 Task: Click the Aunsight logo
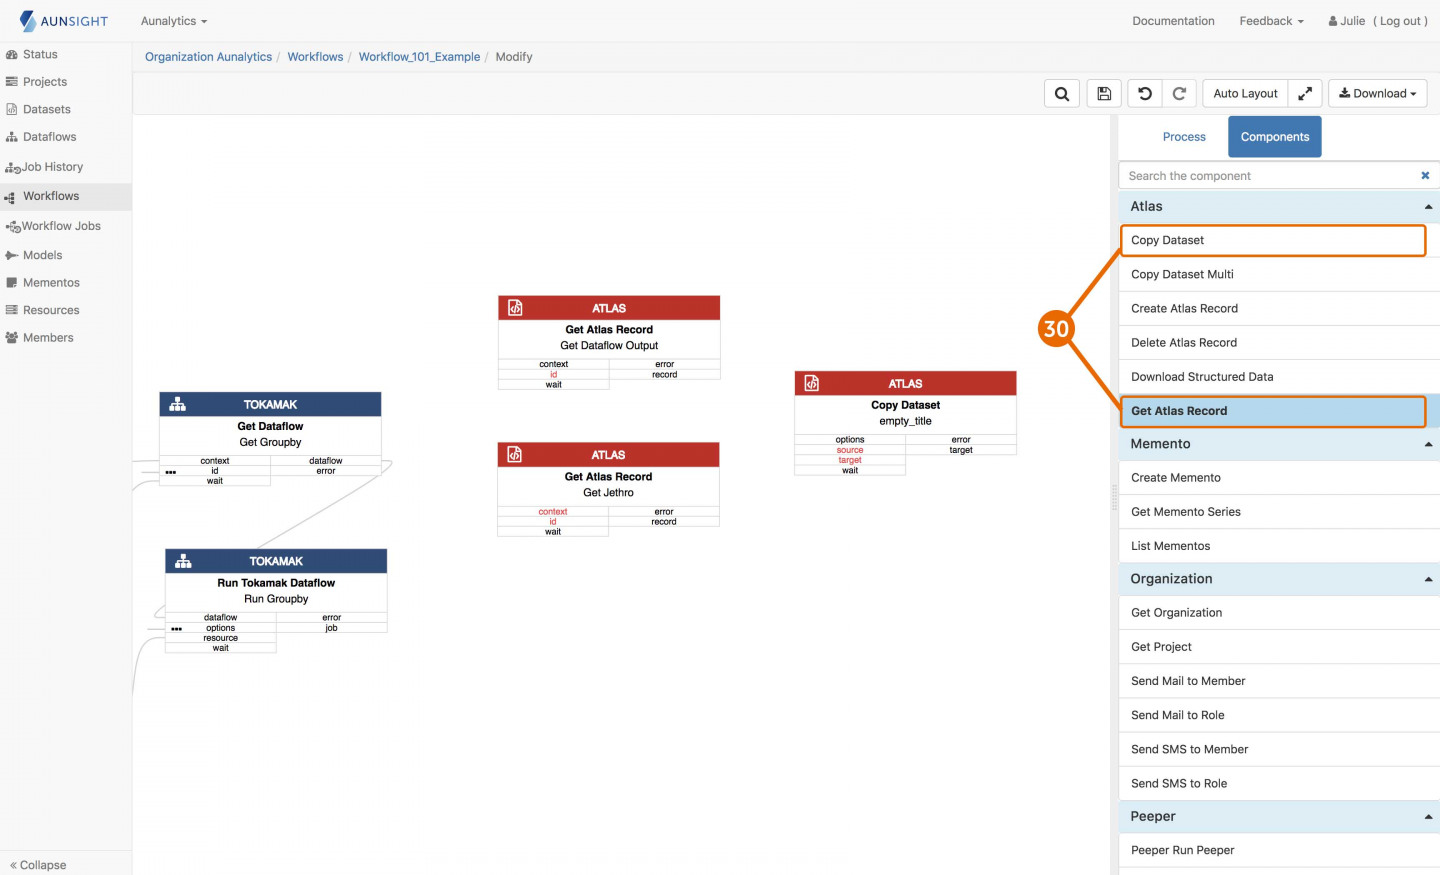64,21
